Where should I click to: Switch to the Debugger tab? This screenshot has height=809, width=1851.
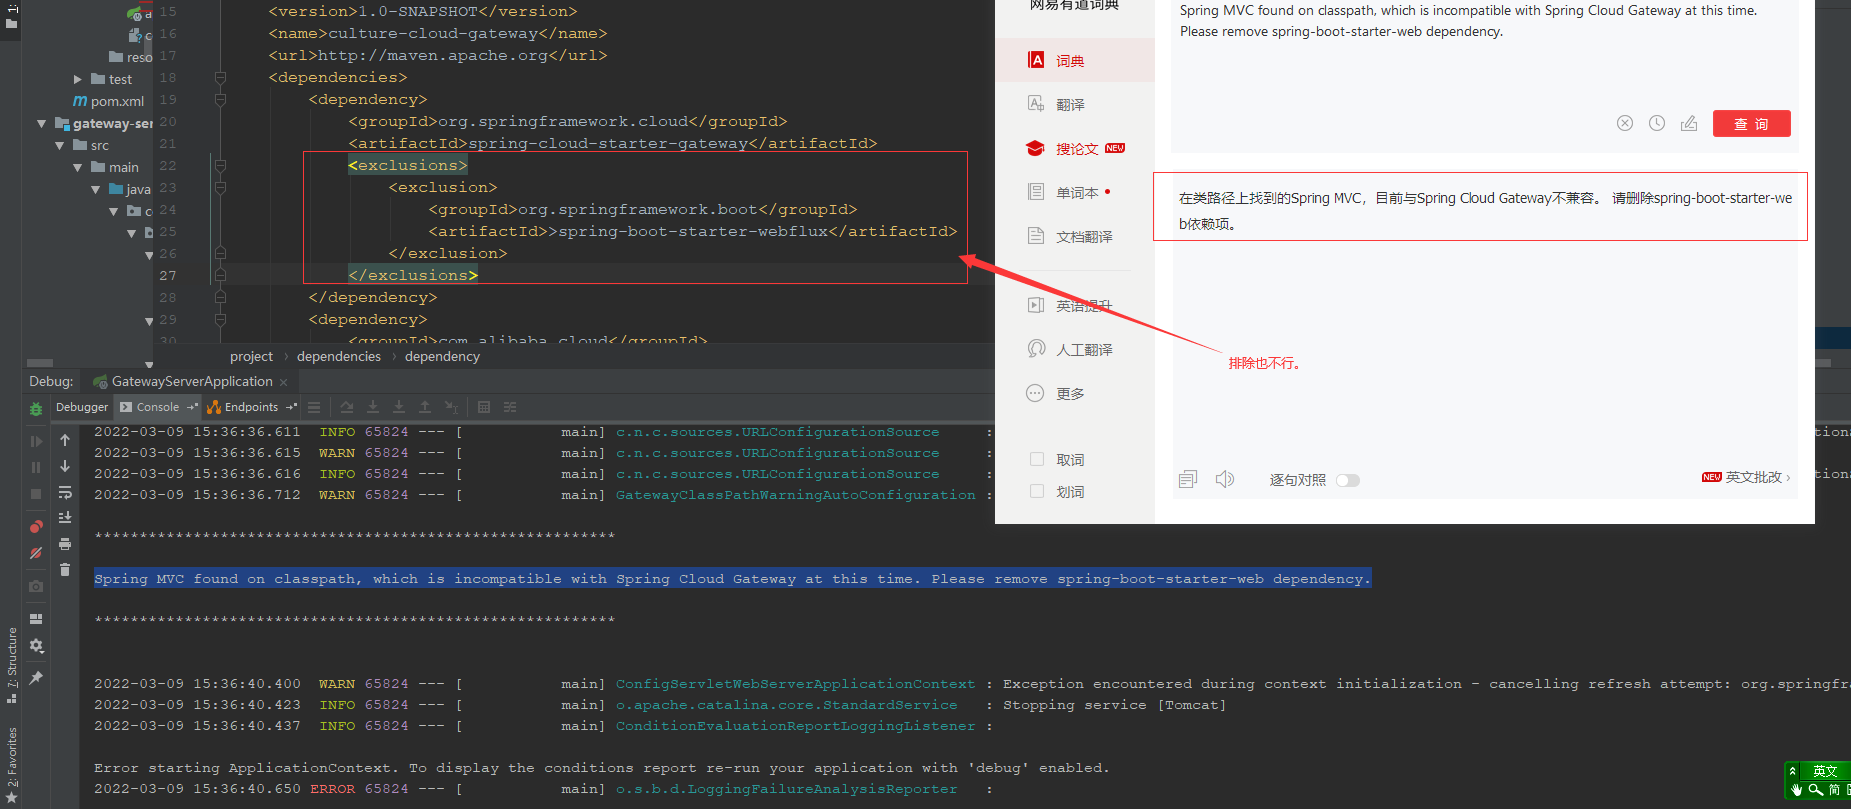[82, 407]
